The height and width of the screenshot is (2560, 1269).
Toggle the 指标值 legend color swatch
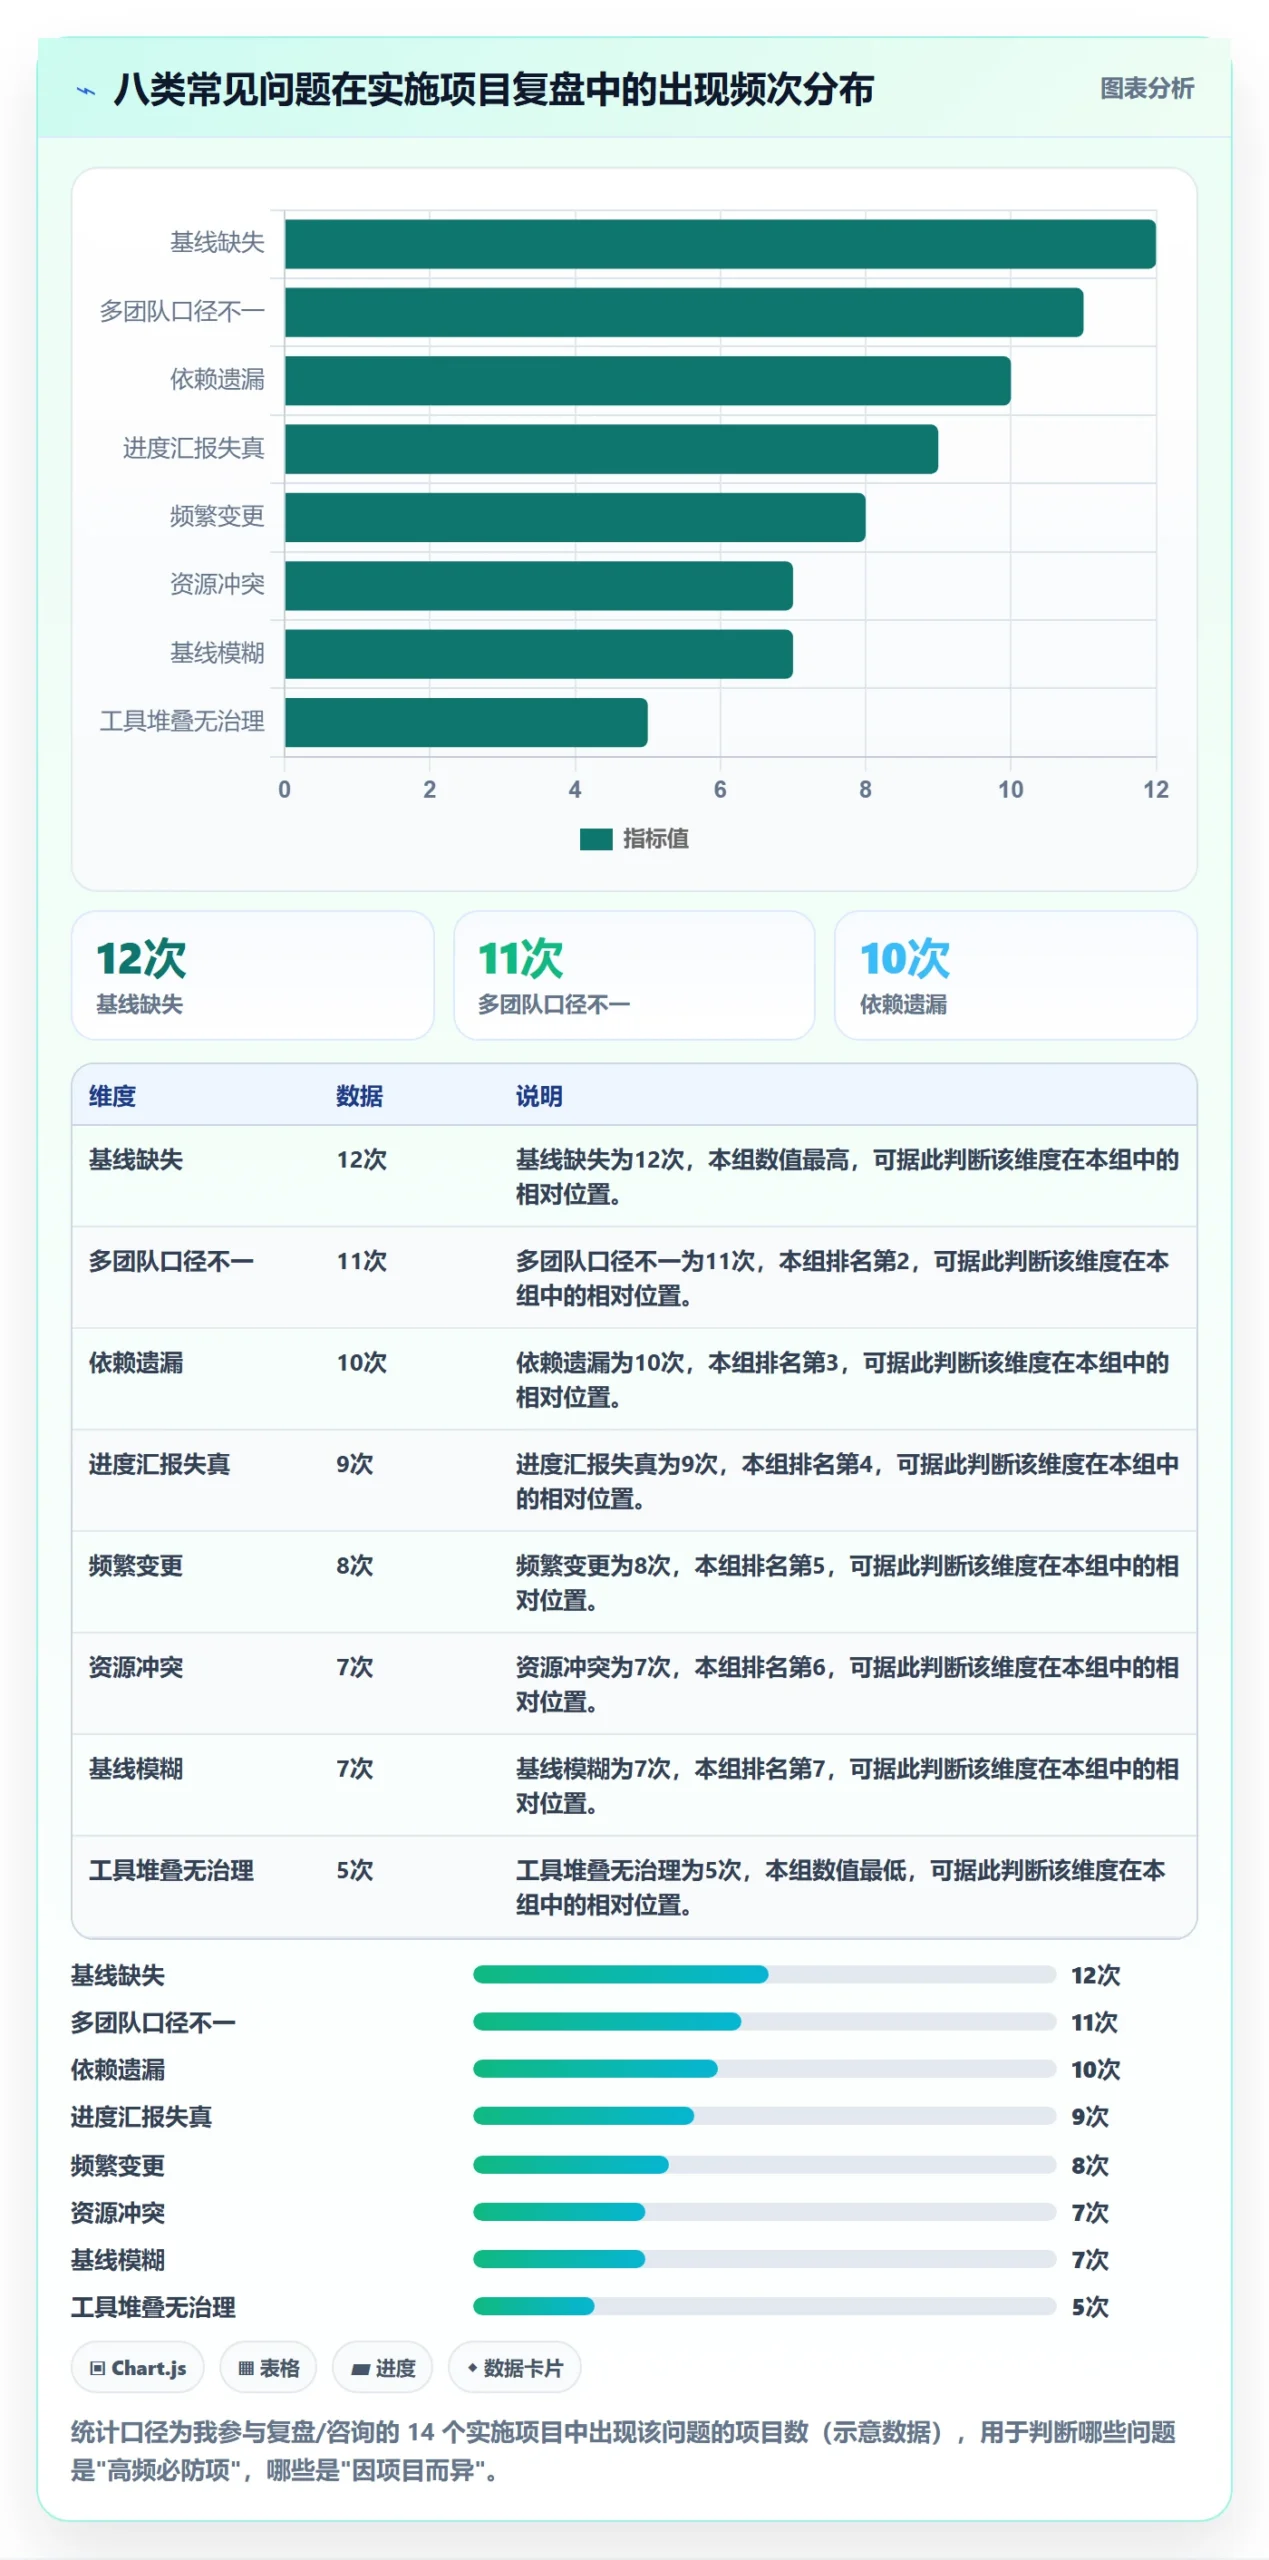pyautogui.click(x=596, y=838)
